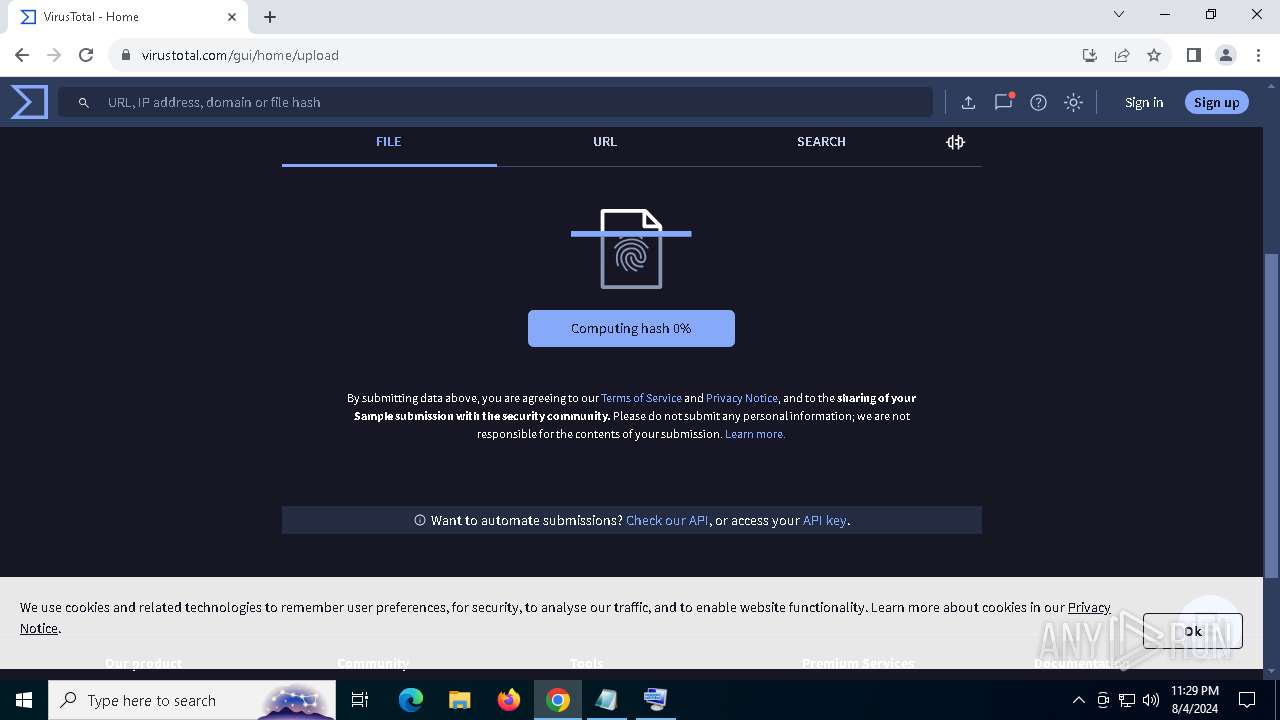Open the clock showing 11:29 PM
This screenshot has width=1280, height=720.
point(1194,700)
